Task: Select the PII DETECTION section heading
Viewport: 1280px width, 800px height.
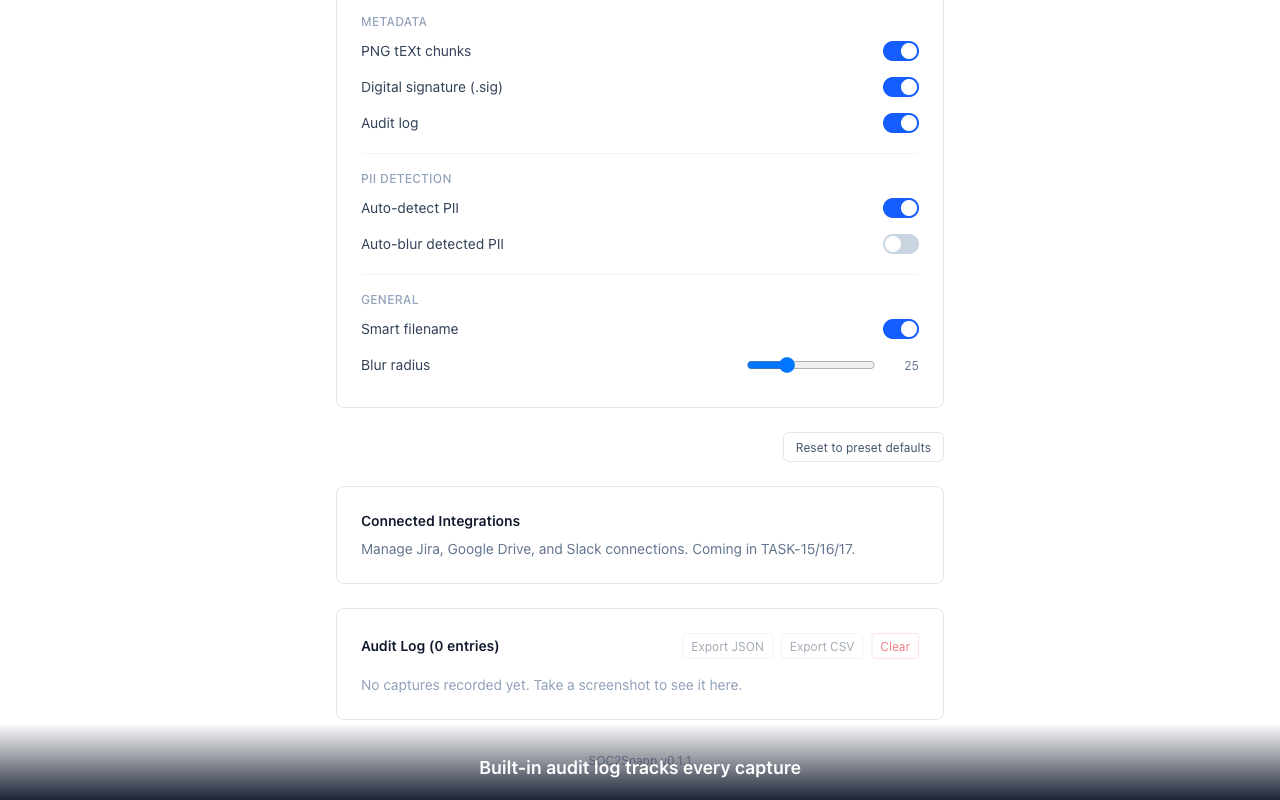Action: tap(406, 178)
